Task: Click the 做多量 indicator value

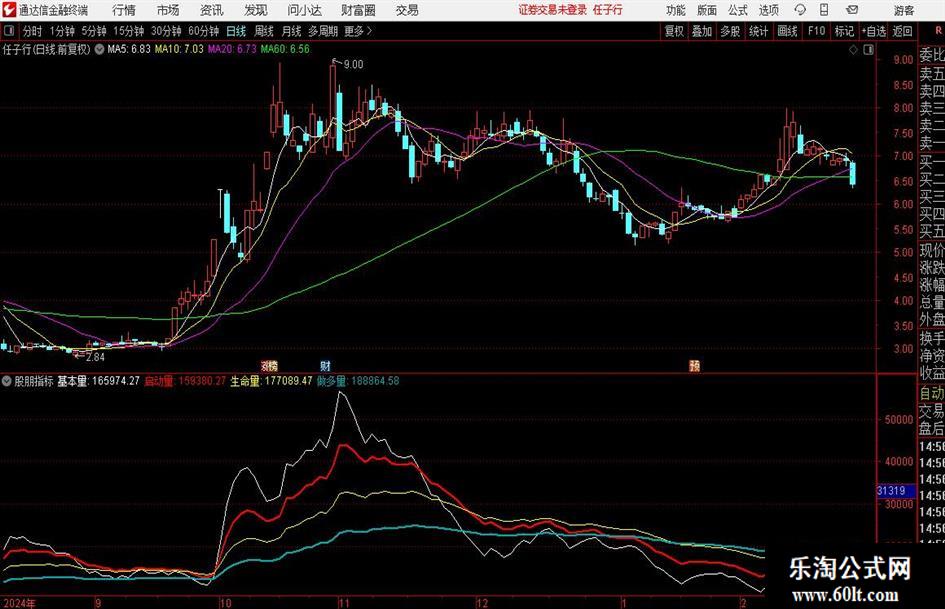Action: [358, 381]
